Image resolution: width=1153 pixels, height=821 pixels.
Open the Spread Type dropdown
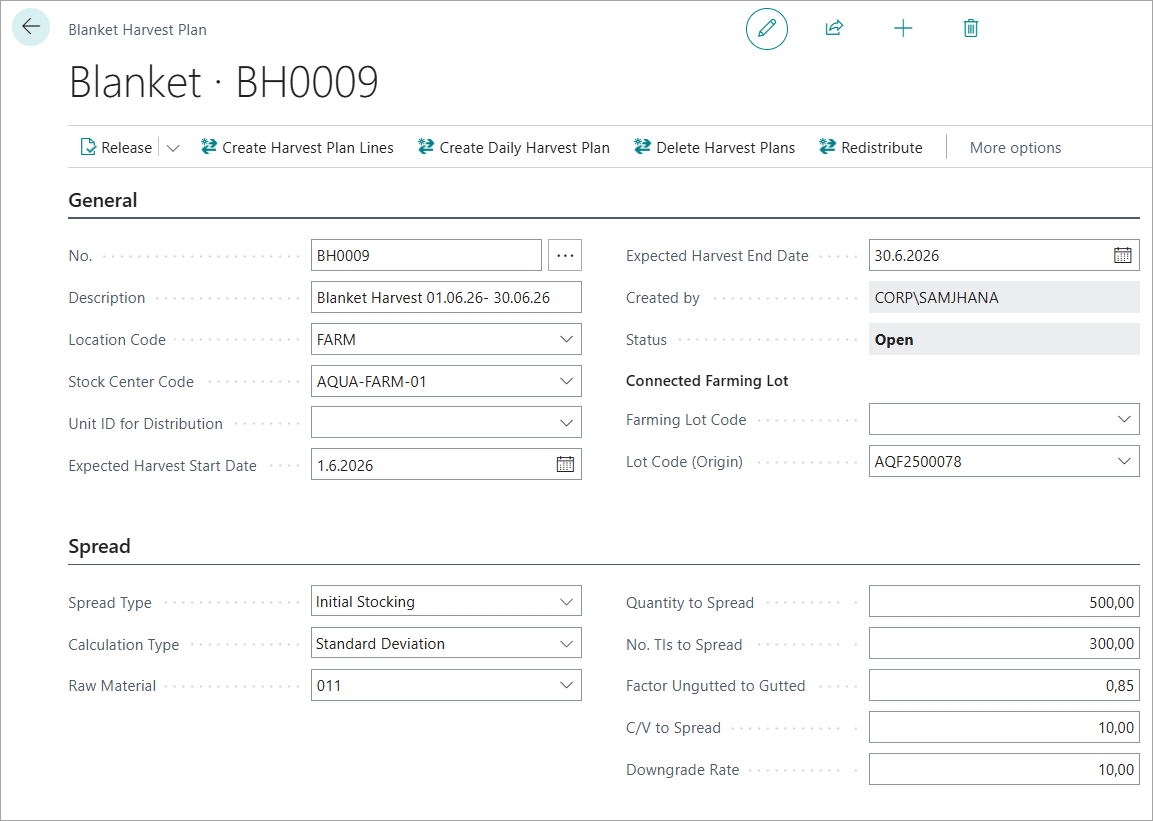pyautogui.click(x=566, y=601)
